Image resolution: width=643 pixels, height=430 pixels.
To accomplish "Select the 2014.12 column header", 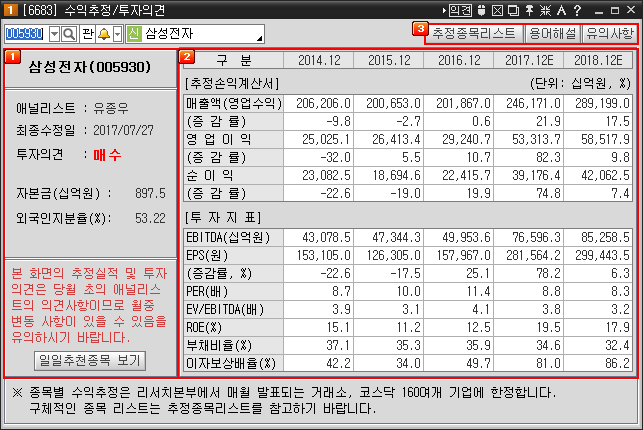I will [x=319, y=60].
